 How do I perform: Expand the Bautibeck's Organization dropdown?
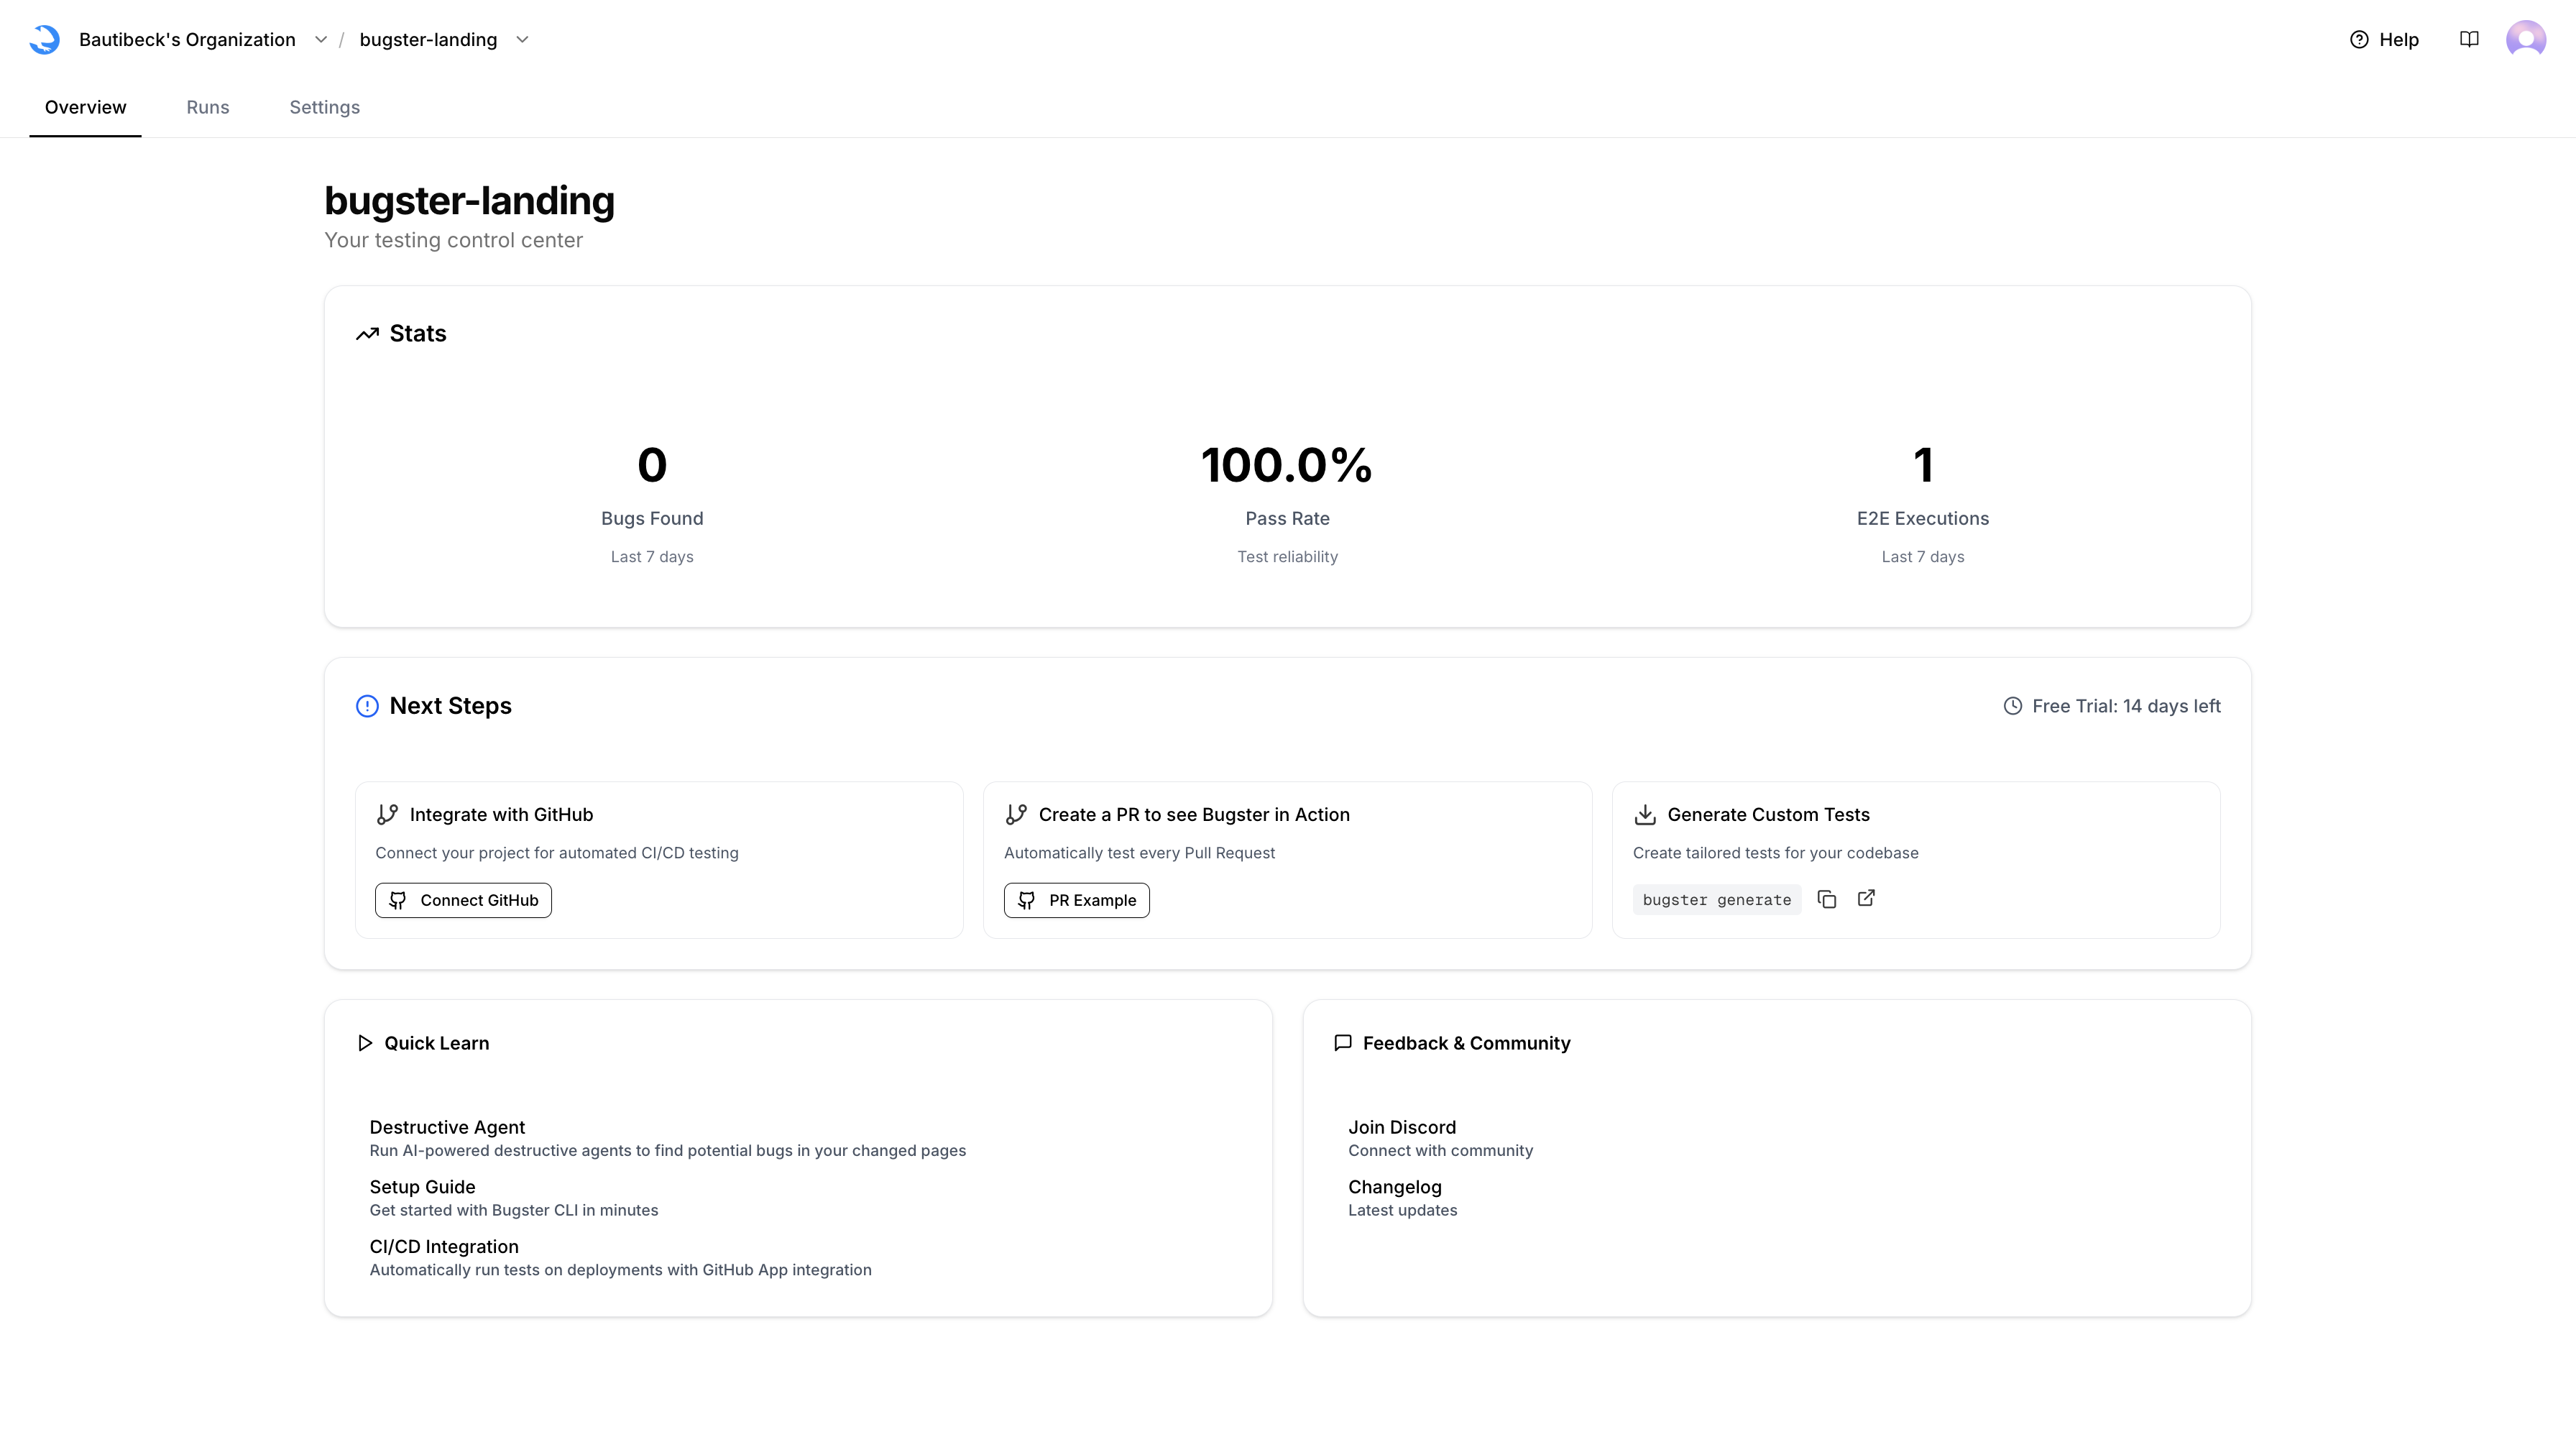[x=320, y=40]
